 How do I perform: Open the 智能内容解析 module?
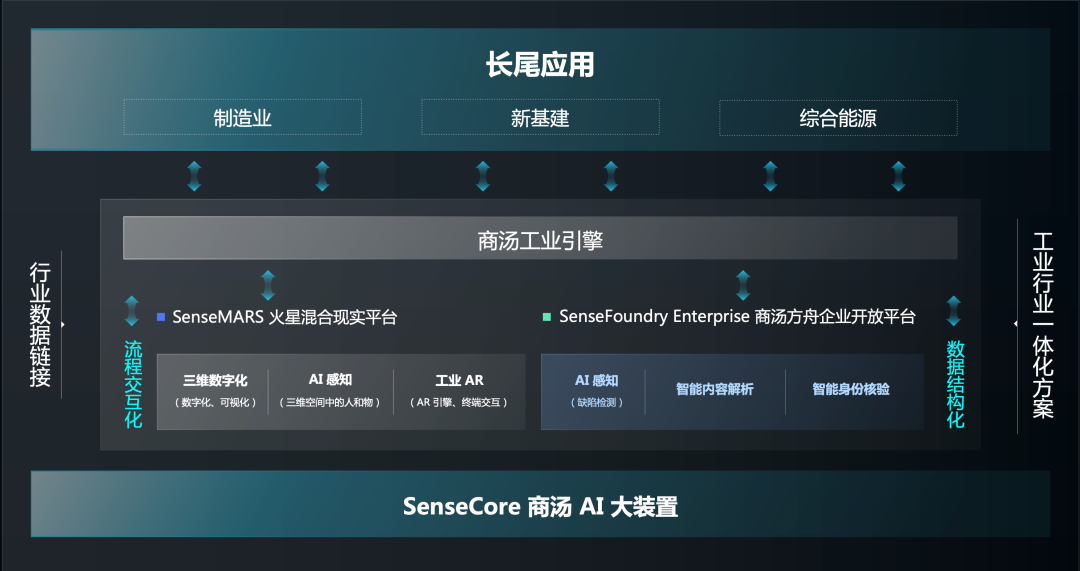(715, 389)
